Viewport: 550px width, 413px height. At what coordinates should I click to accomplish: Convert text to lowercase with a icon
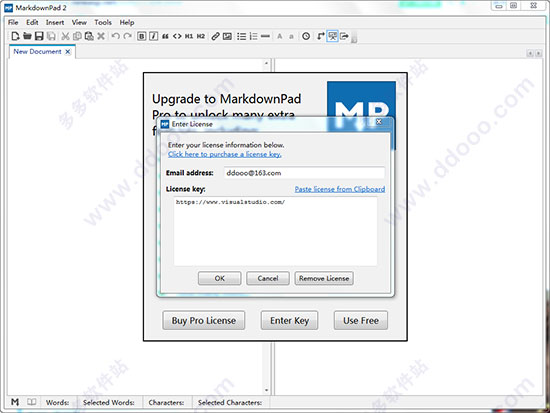pos(291,36)
